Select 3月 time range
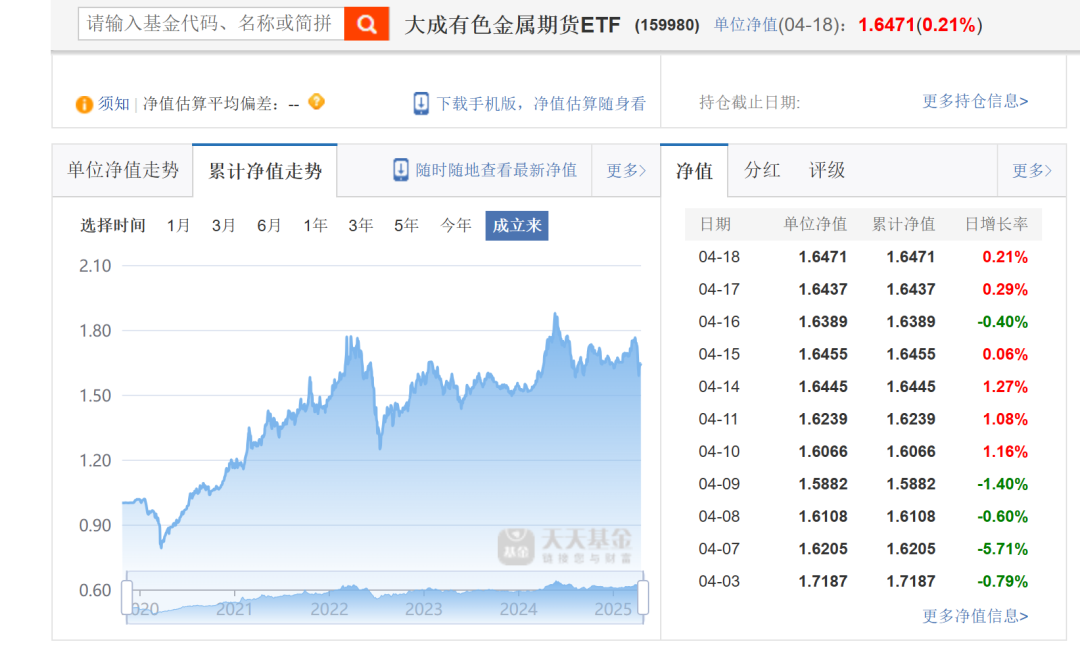 [x=224, y=226]
